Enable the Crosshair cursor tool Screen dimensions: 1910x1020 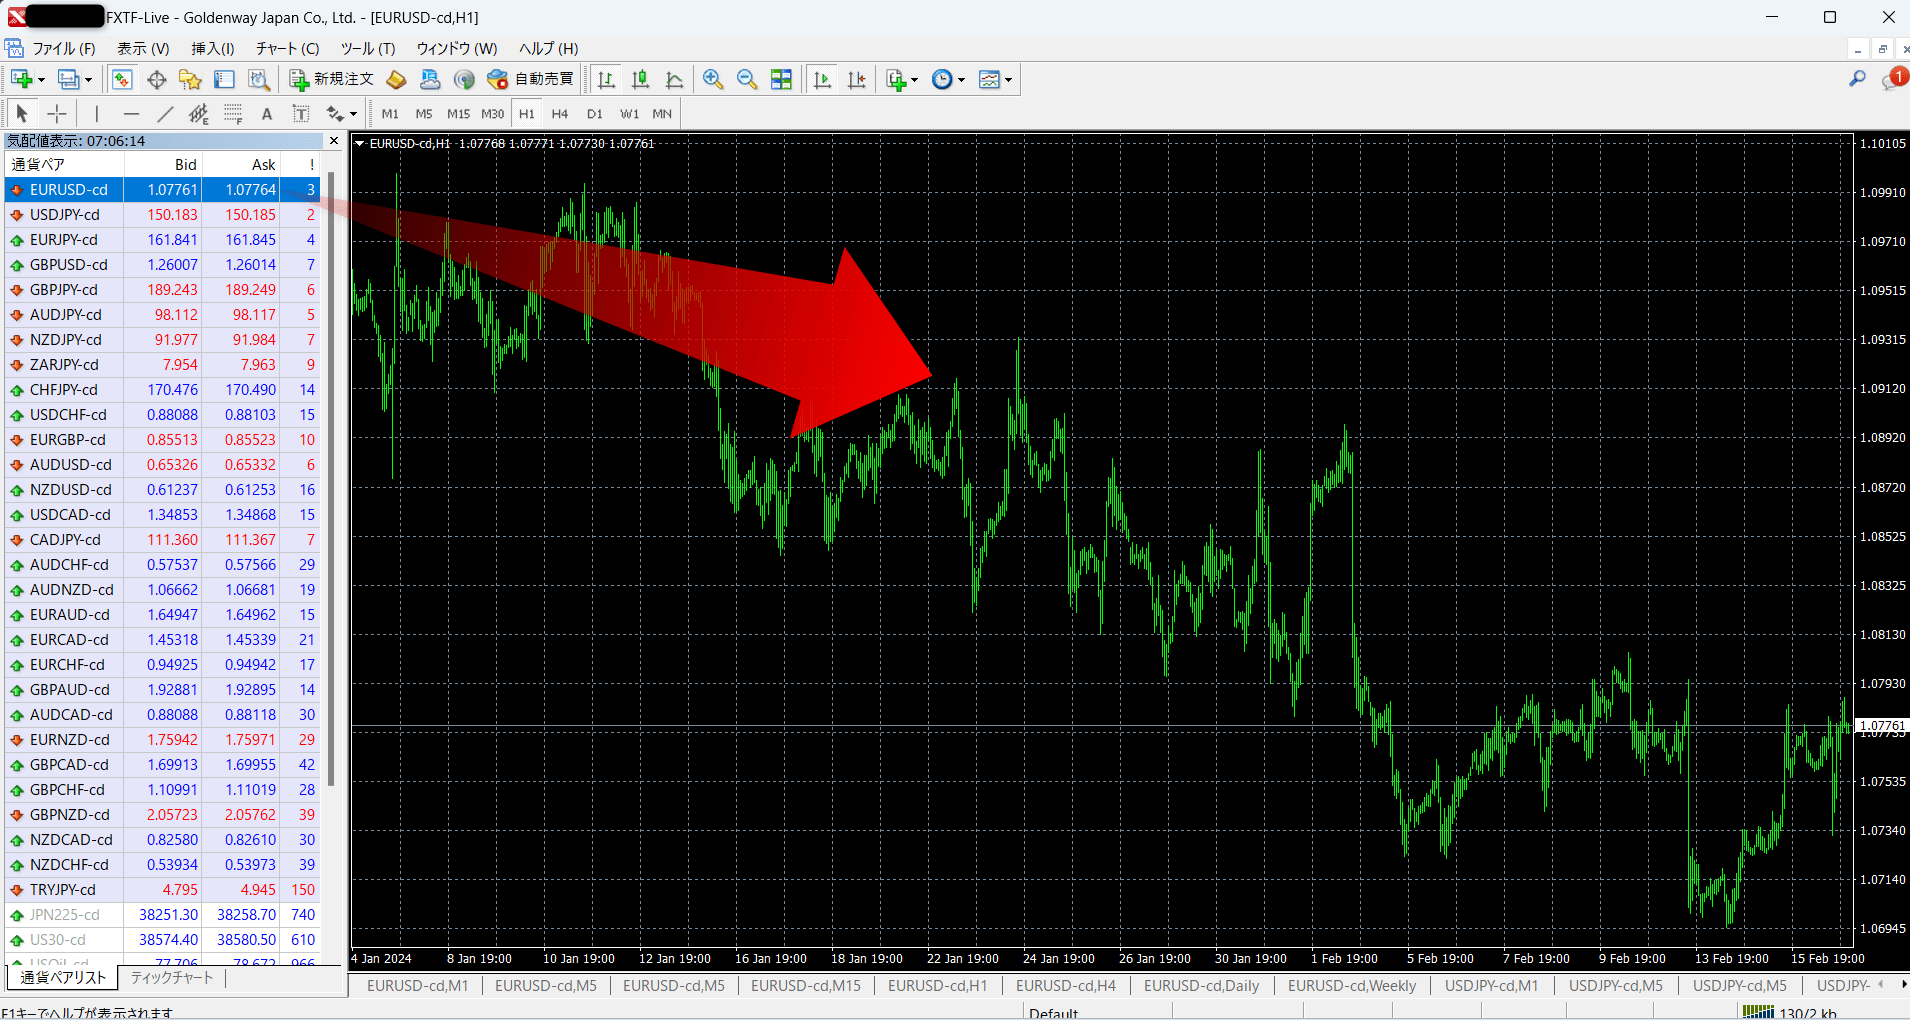tap(57, 113)
